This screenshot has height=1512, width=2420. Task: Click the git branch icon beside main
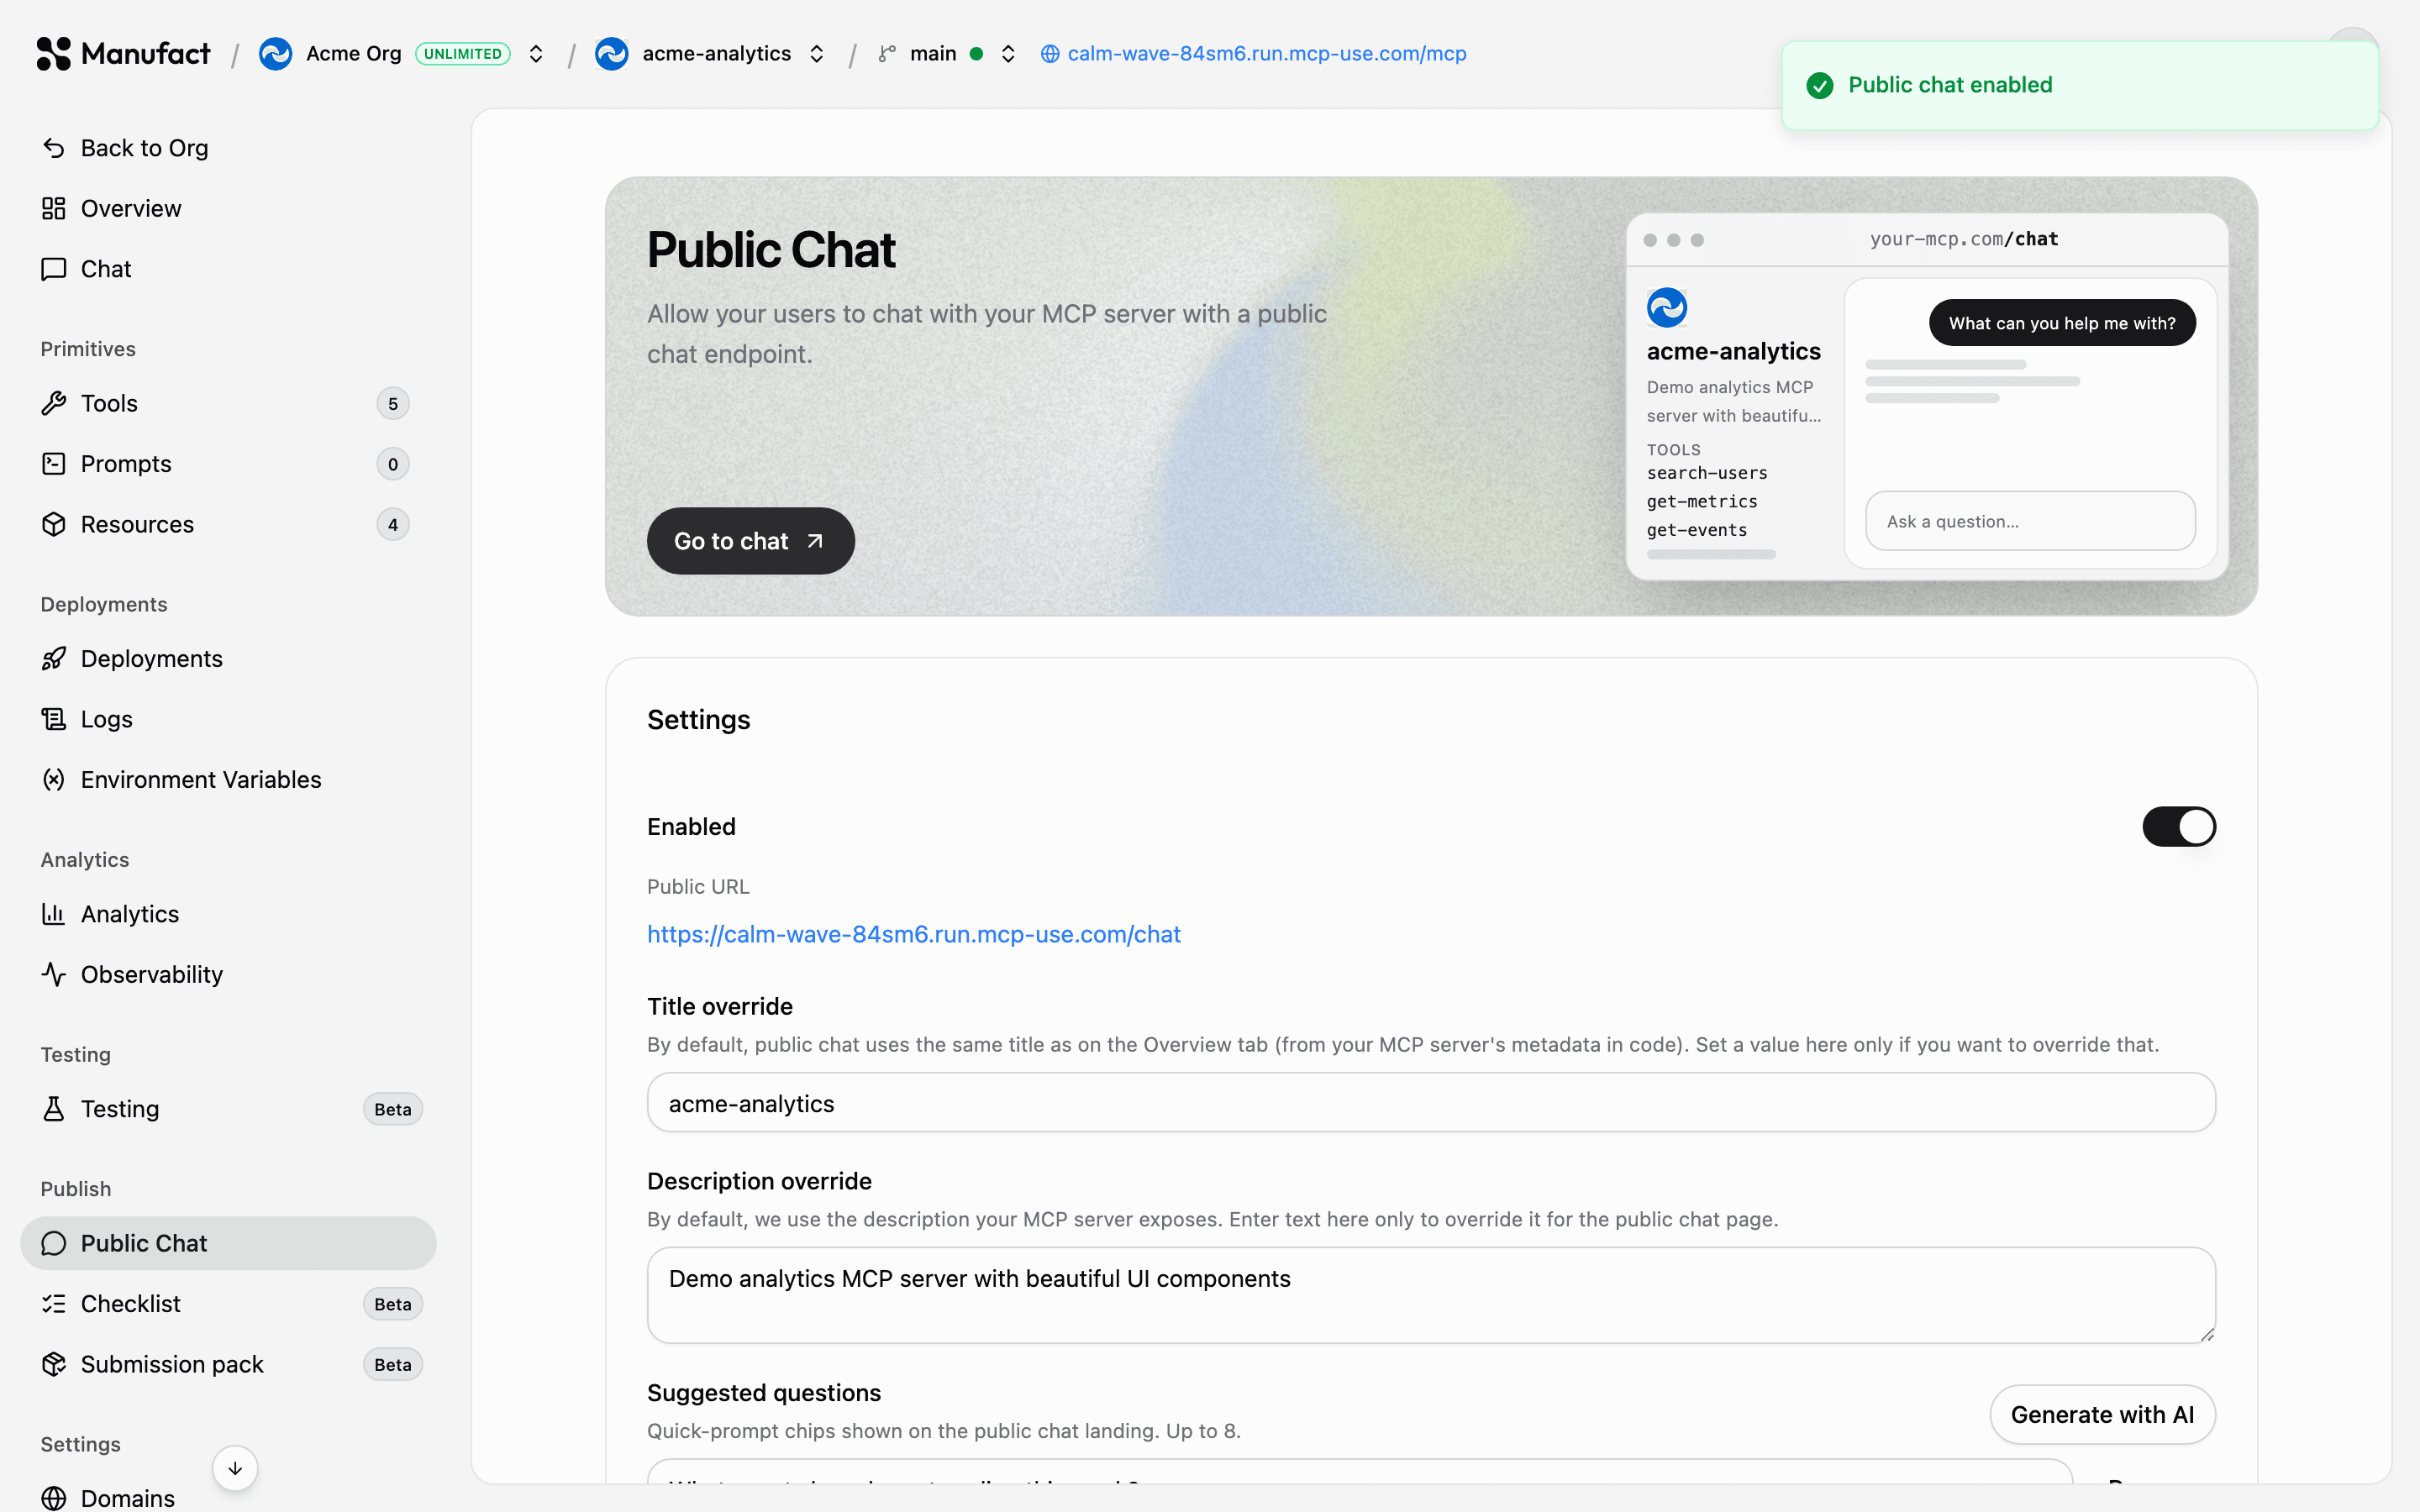tap(886, 54)
